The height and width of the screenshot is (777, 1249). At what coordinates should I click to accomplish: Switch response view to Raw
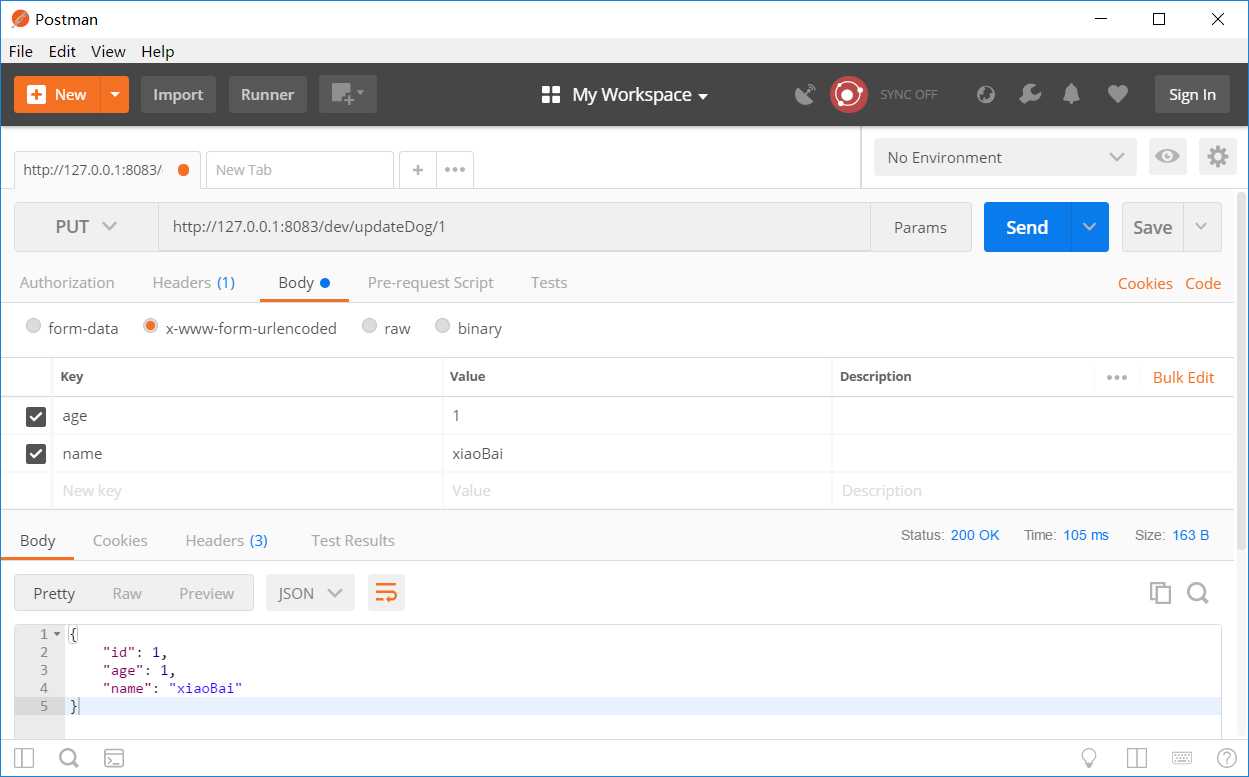(x=127, y=593)
